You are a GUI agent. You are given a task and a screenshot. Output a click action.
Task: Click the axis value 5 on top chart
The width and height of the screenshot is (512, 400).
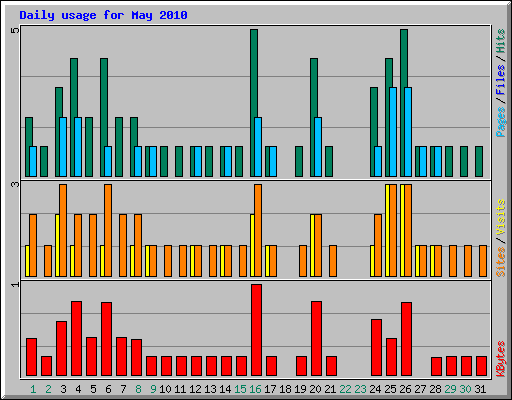click(15, 31)
